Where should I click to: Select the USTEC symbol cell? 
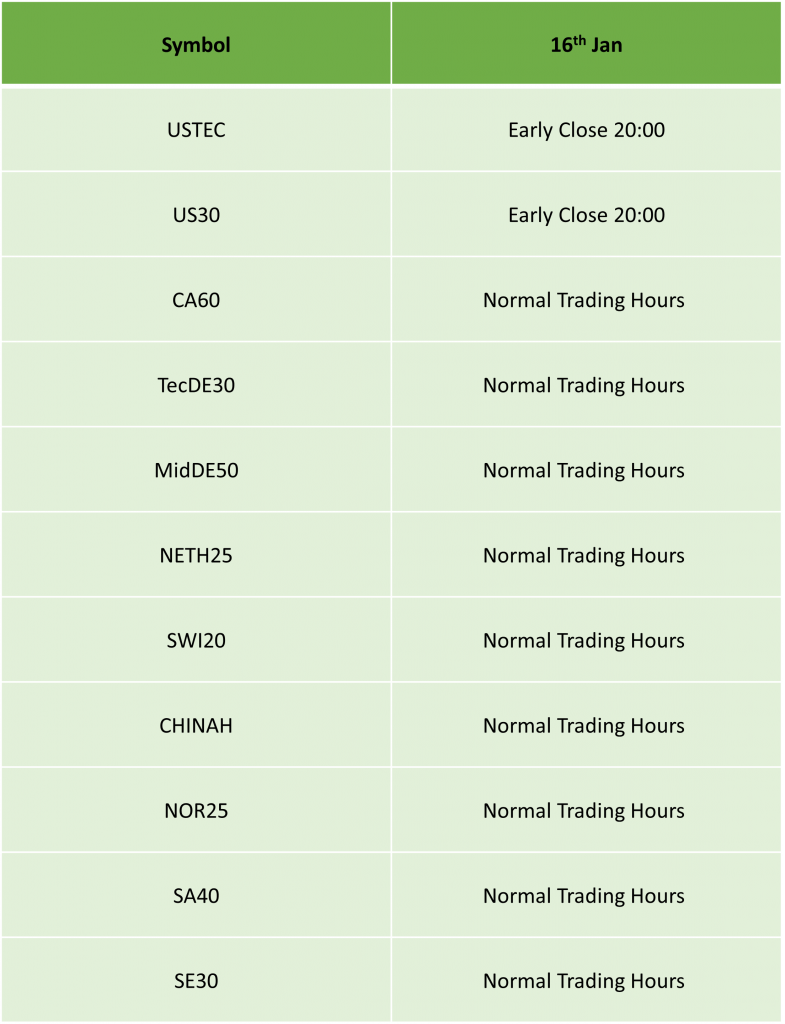pos(196,129)
